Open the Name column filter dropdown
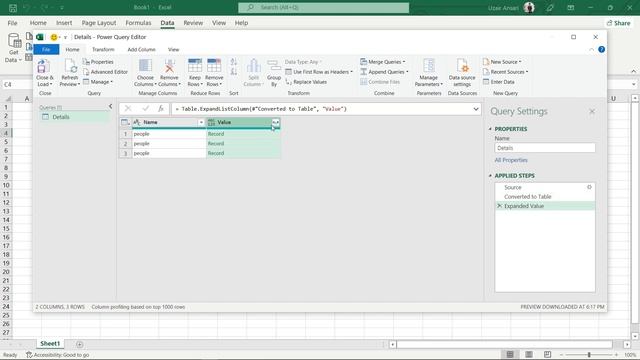 [x=201, y=122]
